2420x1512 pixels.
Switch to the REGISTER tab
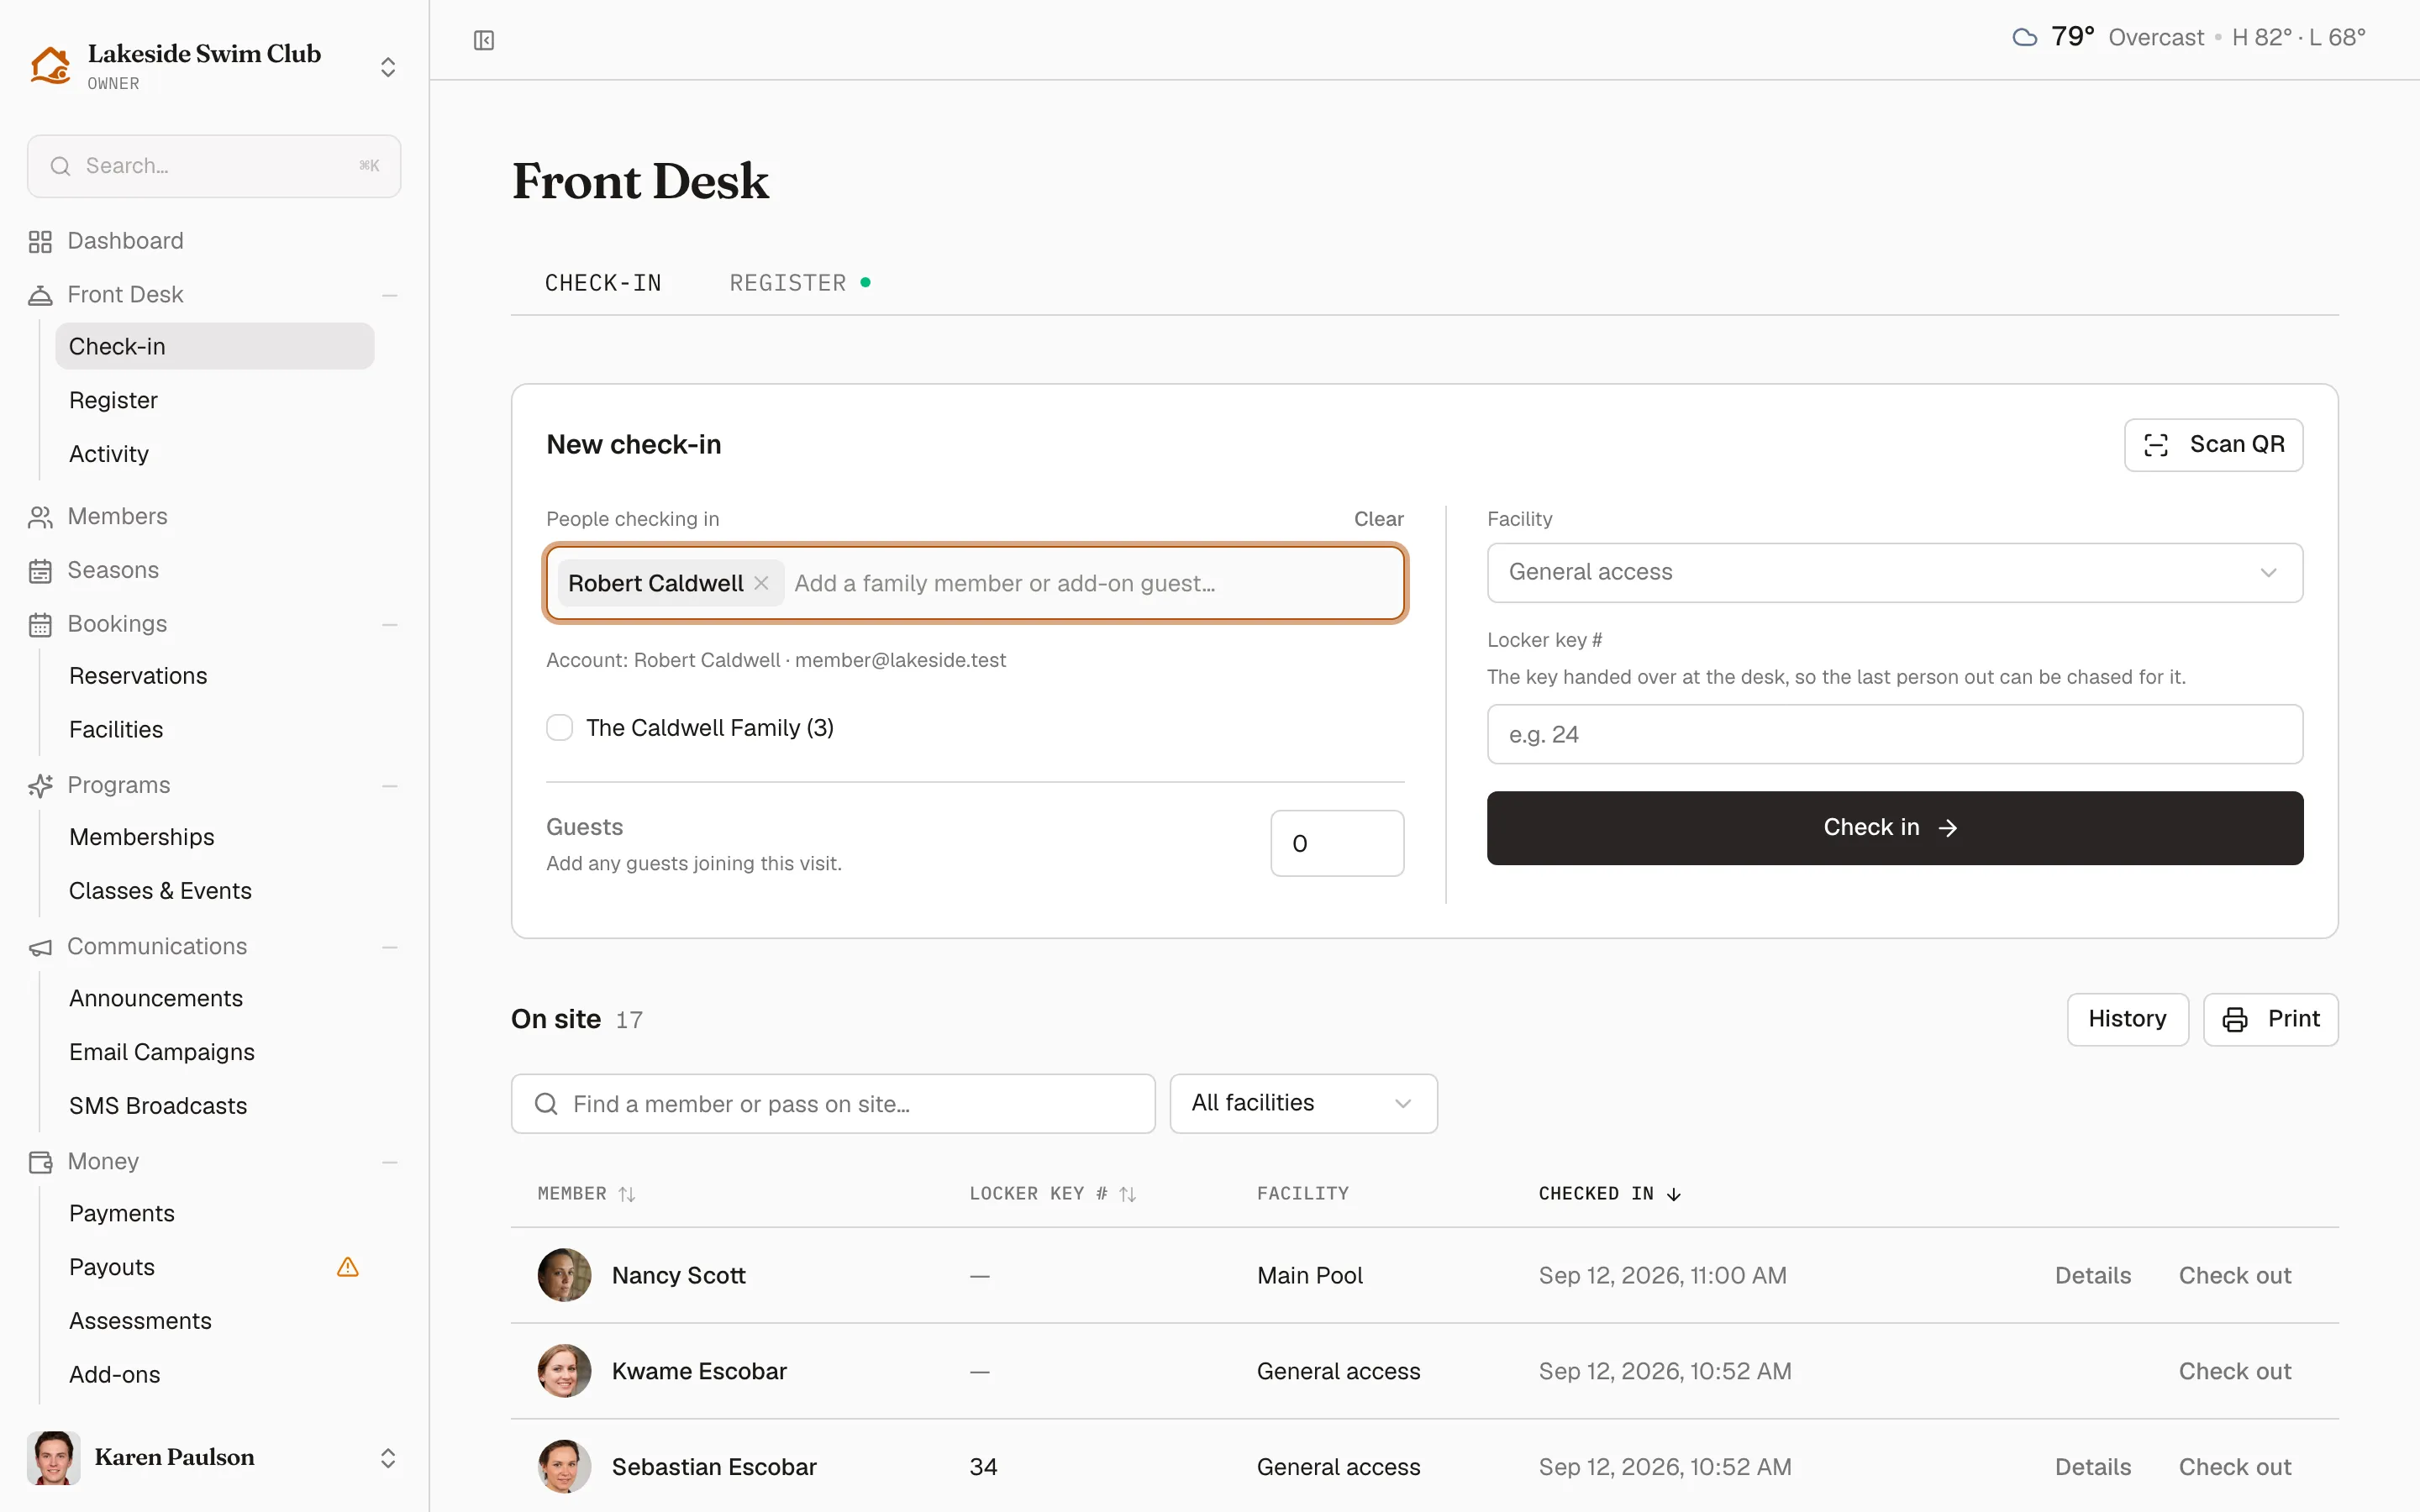pyautogui.click(x=799, y=283)
